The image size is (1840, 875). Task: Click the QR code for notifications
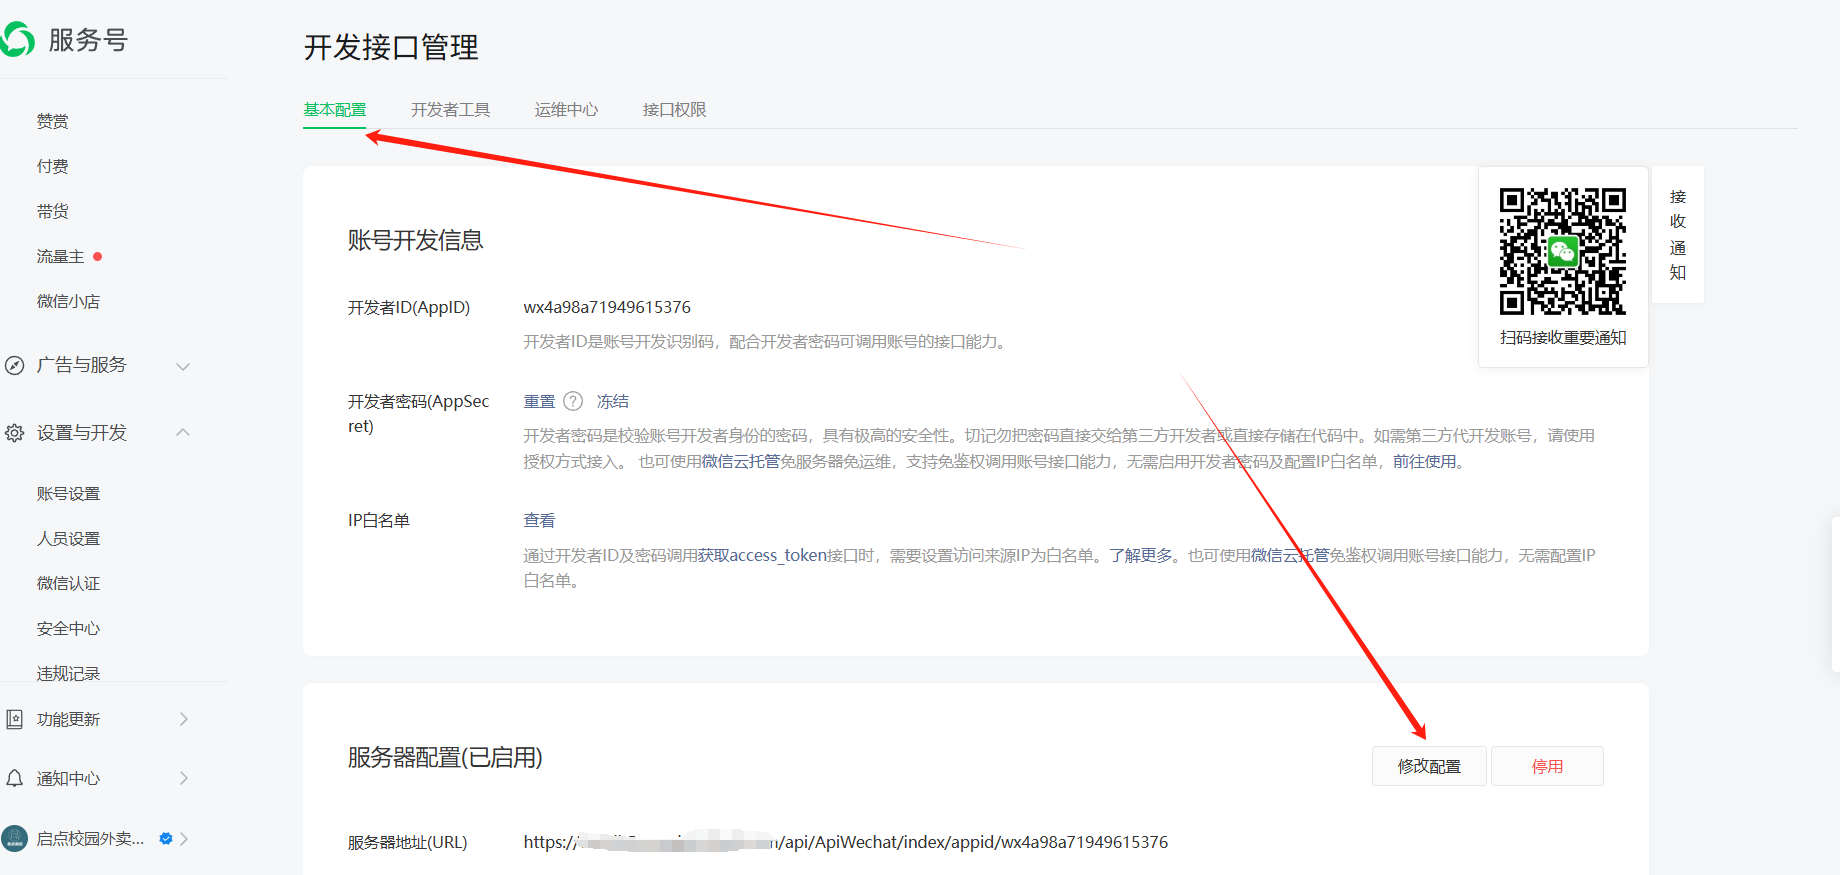[x=1562, y=251]
